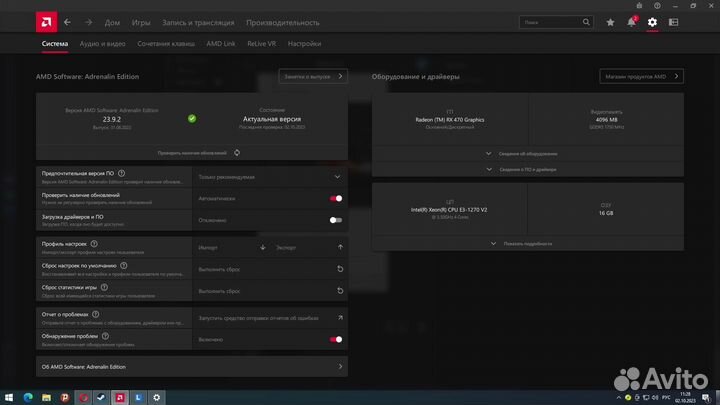The height and width of the screenshot is (405, 720).
Task: Open Microsoft Edge from taskbar
Action: [28, 398]
